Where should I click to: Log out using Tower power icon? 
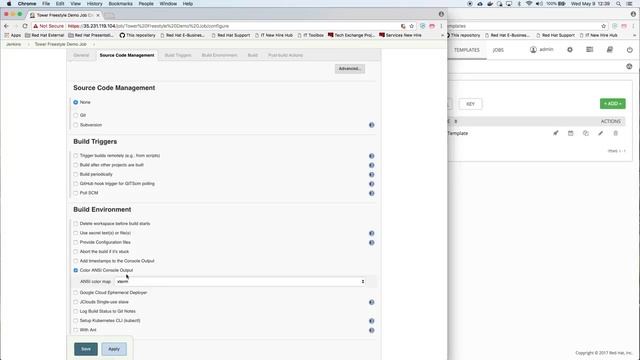(x=630, y=50)
